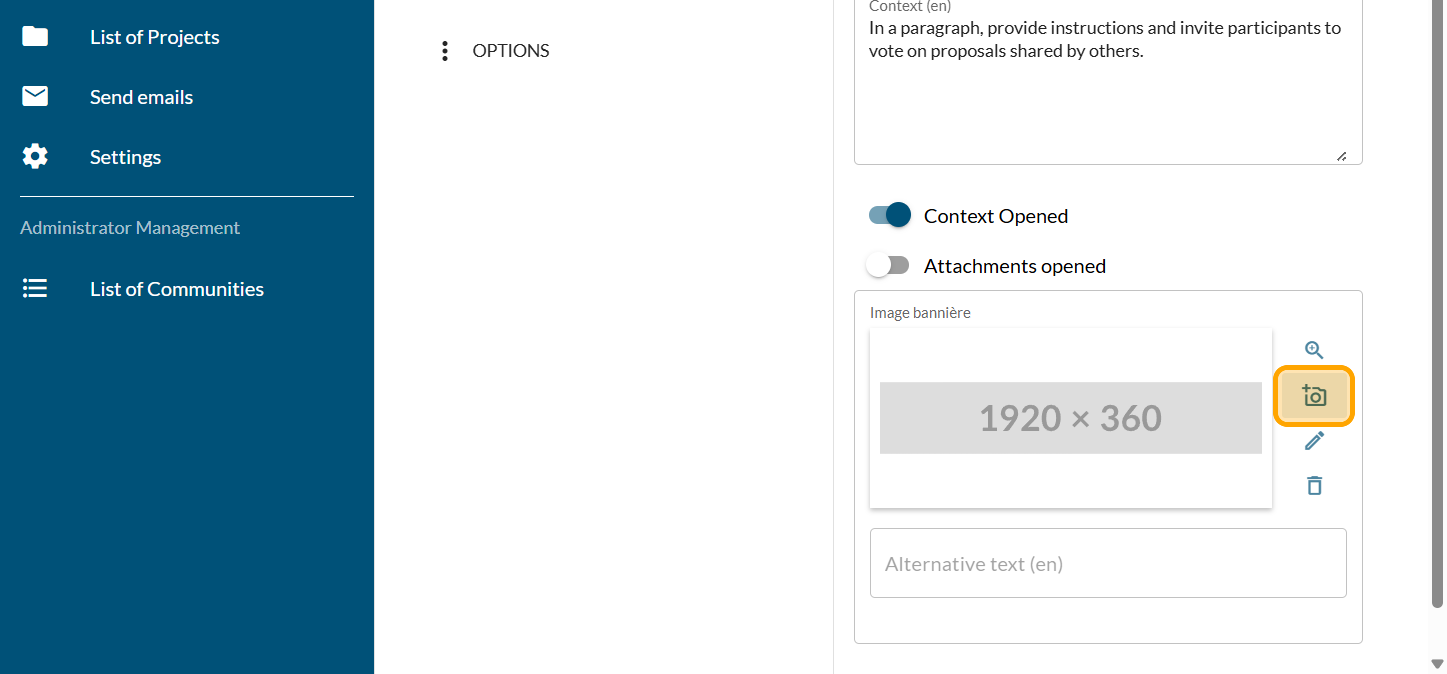Enable the Attachments opened switch
This screenshot has height=674, width=1447.
point(888,265)
